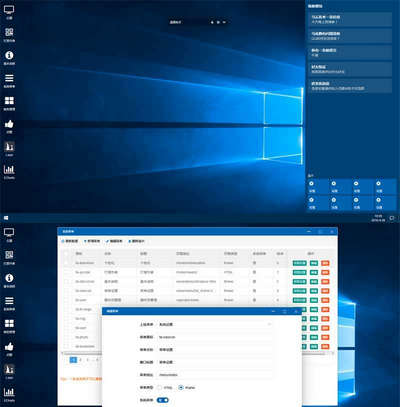The image size is (400, 407).
Task: Open the monitor icon on the lower desktop sidebar
Action: coord(9,232)
